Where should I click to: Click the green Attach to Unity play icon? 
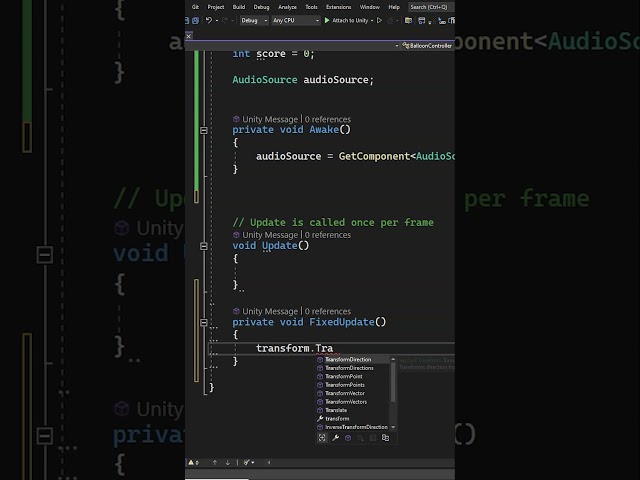pyautogui.click(x=327, y=20)
